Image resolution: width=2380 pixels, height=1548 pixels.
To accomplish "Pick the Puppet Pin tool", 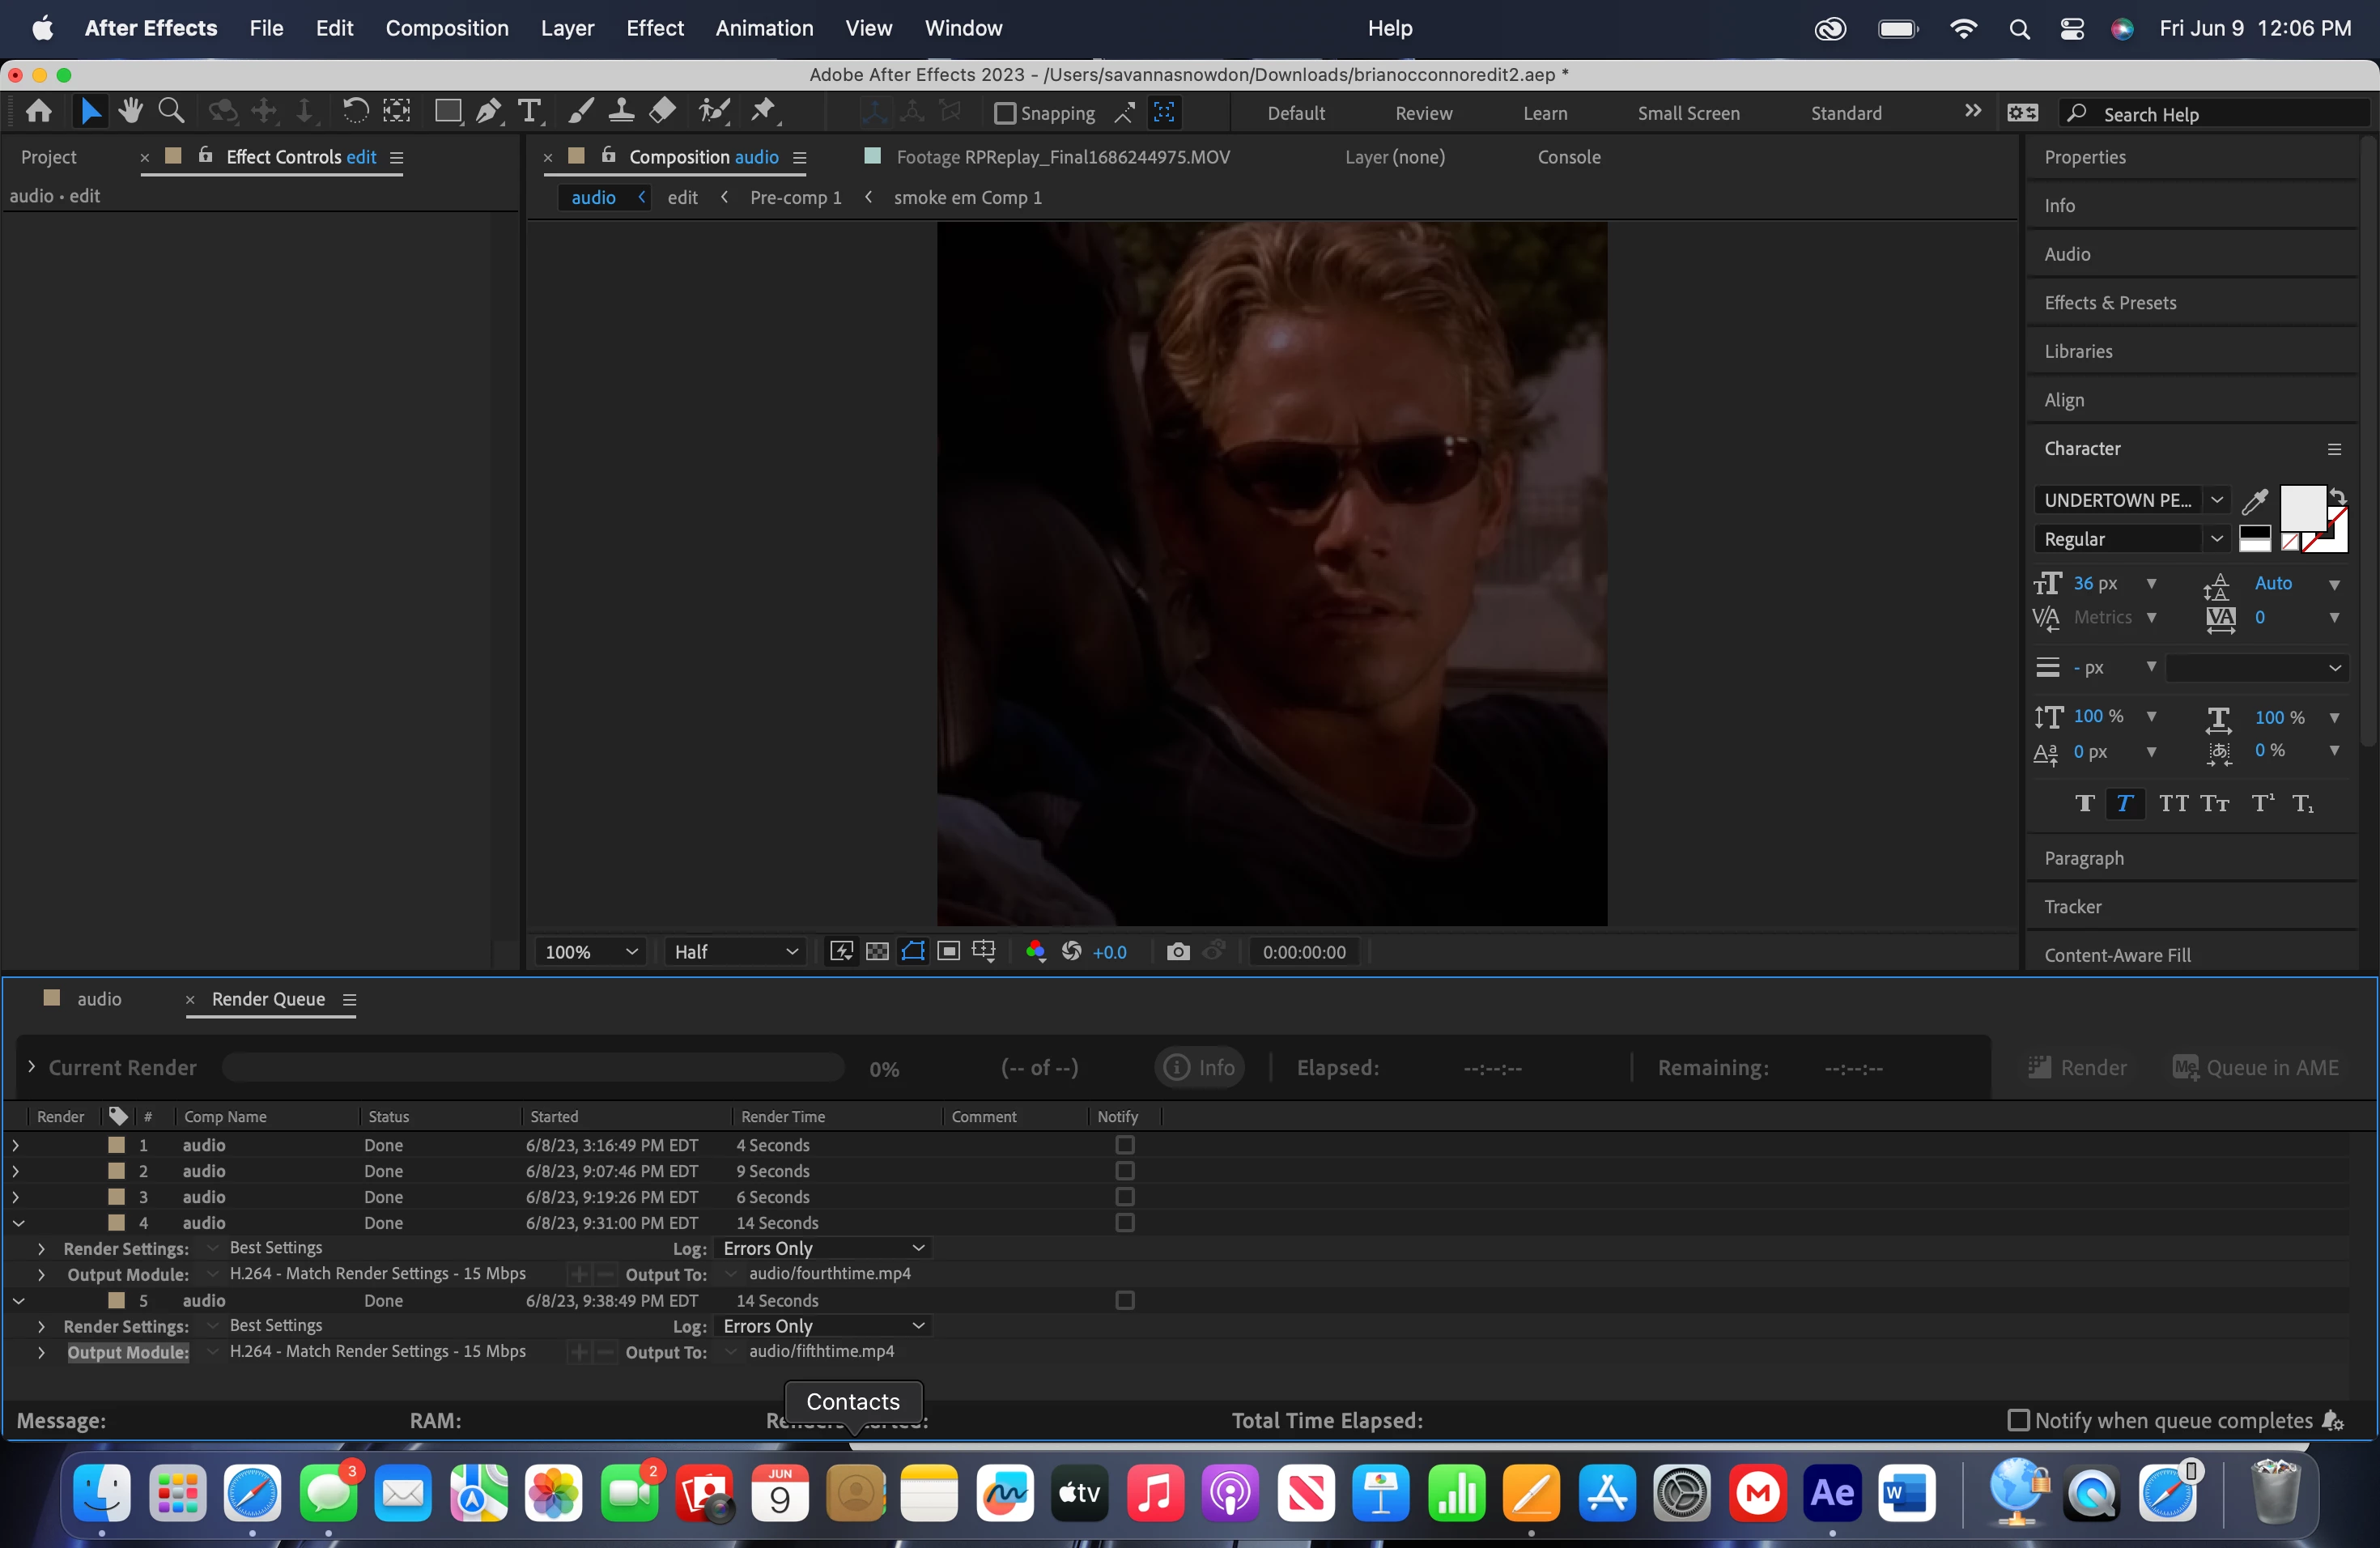I will click(764, 111).
